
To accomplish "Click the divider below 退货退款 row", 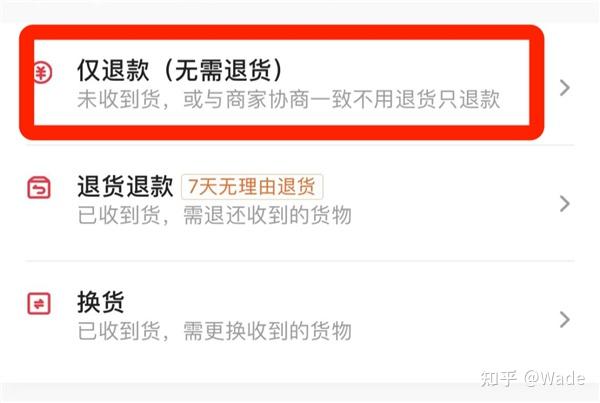I will 300,261.
